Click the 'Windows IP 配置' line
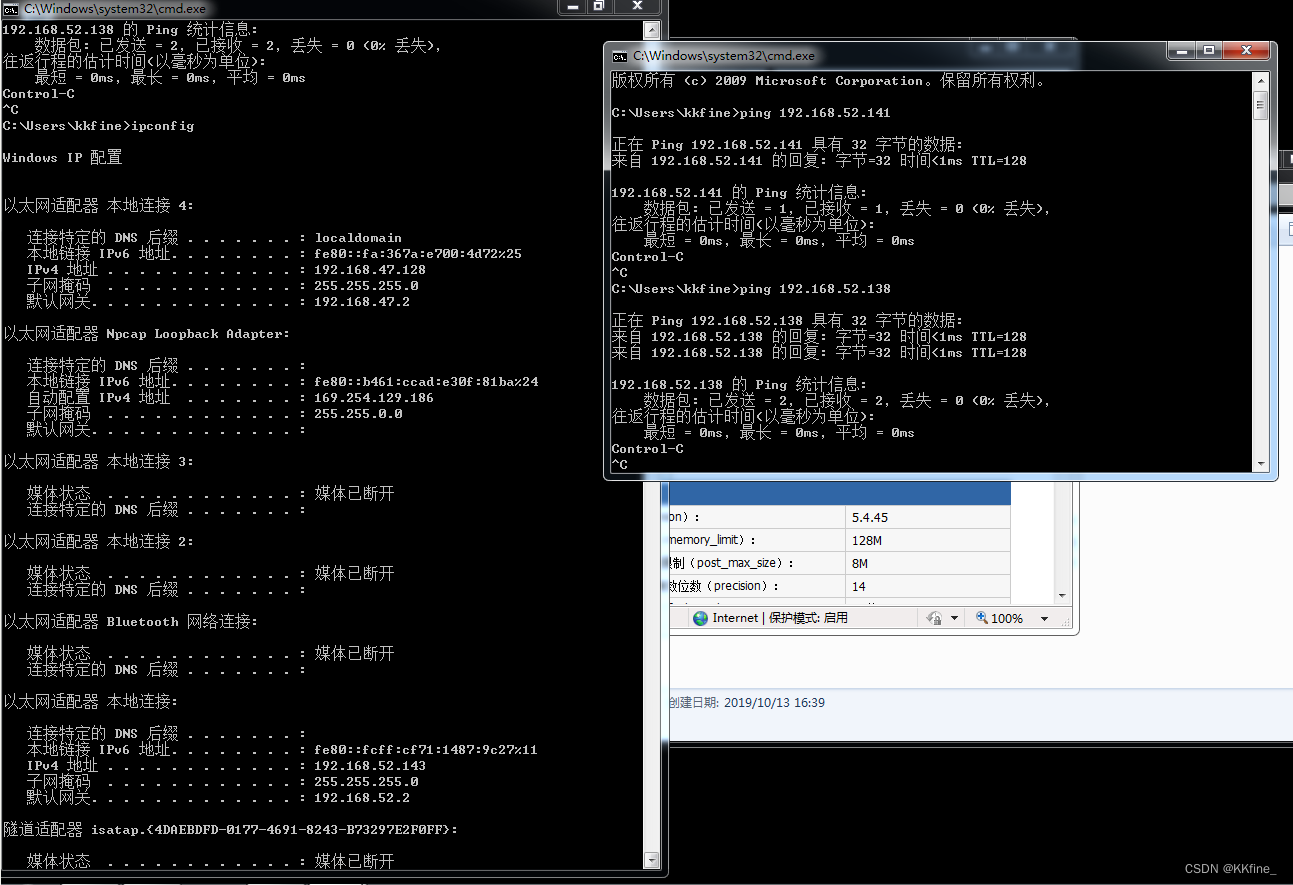 pyautogui.click(x=62, y=158)
